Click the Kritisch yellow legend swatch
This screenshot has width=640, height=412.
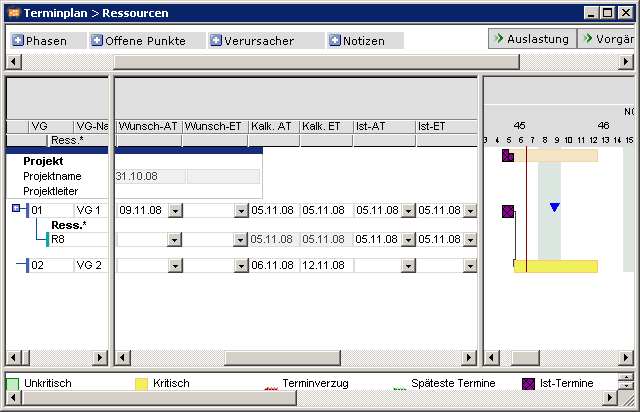tap(141, 384)
